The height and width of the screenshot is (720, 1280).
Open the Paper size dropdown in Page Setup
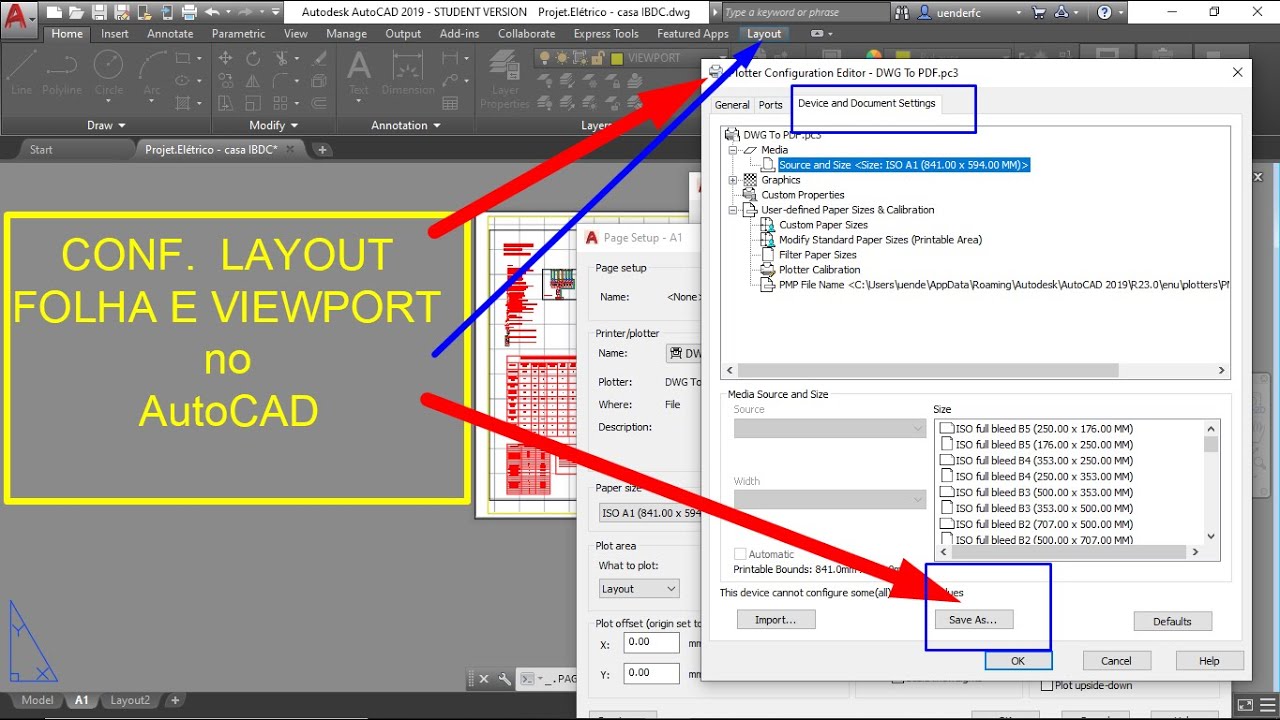pyautogui.click(x=650, y=512)
